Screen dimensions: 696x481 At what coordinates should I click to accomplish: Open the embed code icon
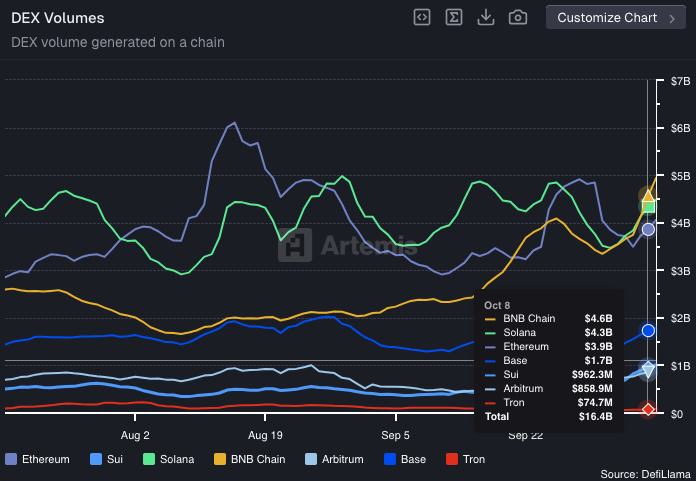[x=422, y=17]
